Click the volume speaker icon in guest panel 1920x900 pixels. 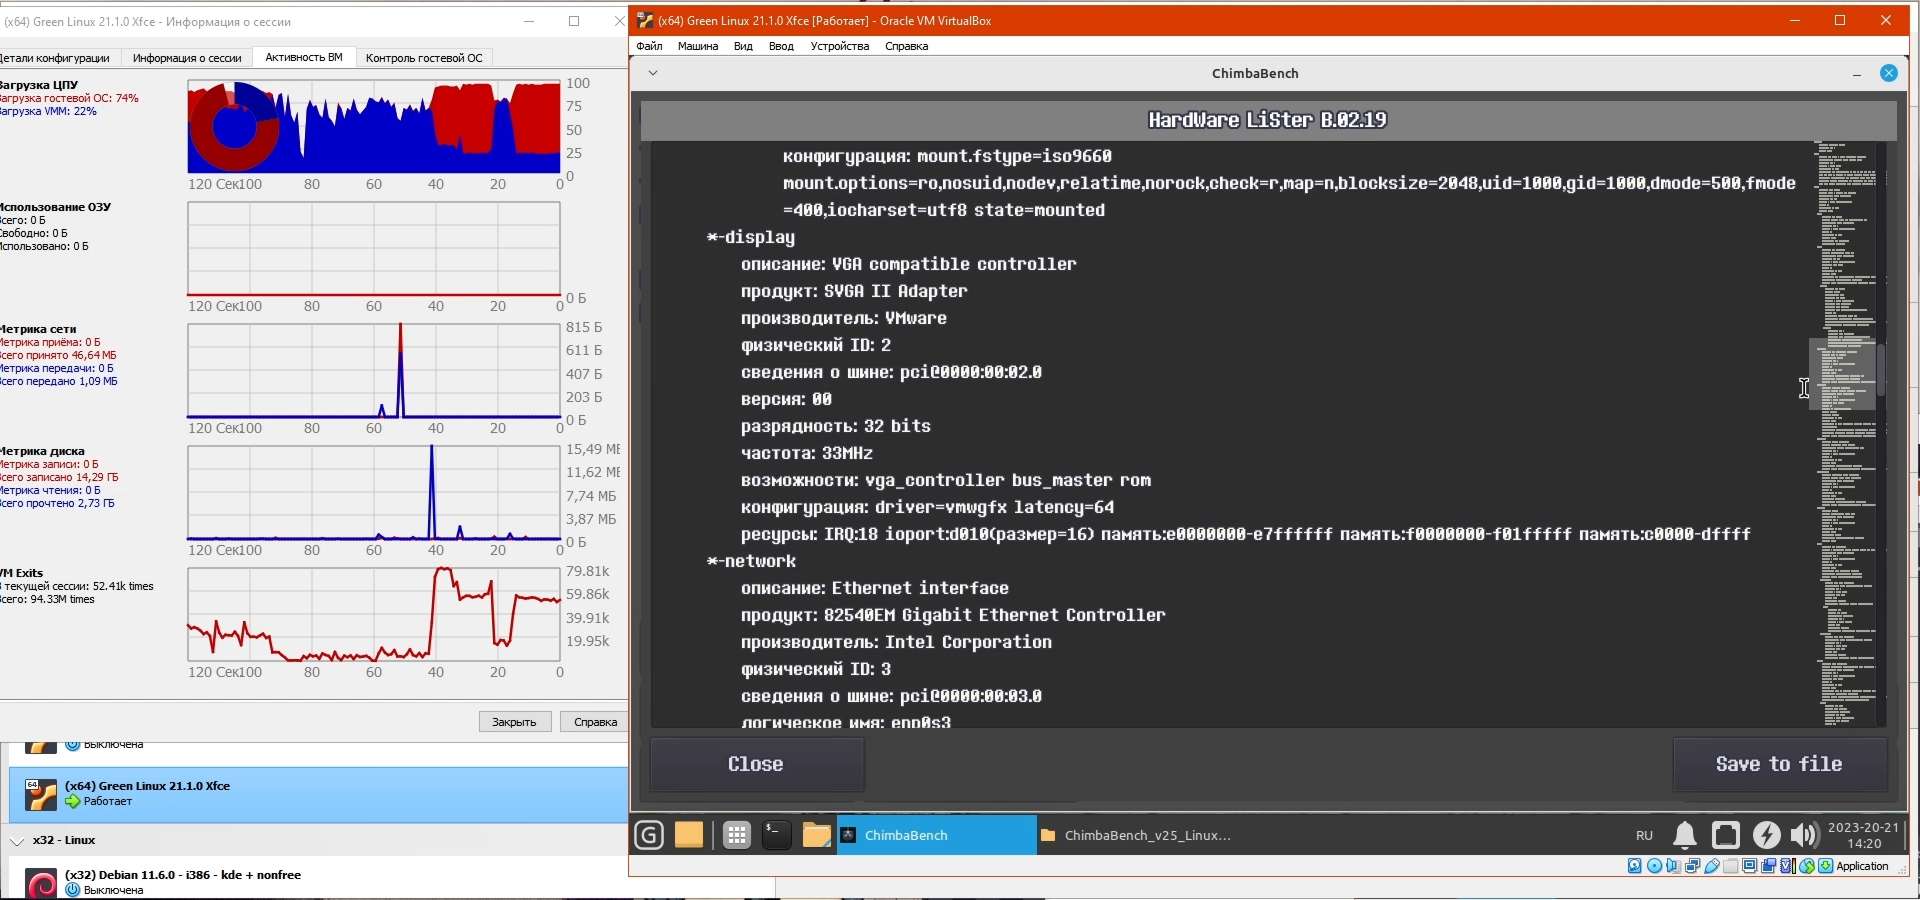coord(1804,835)
